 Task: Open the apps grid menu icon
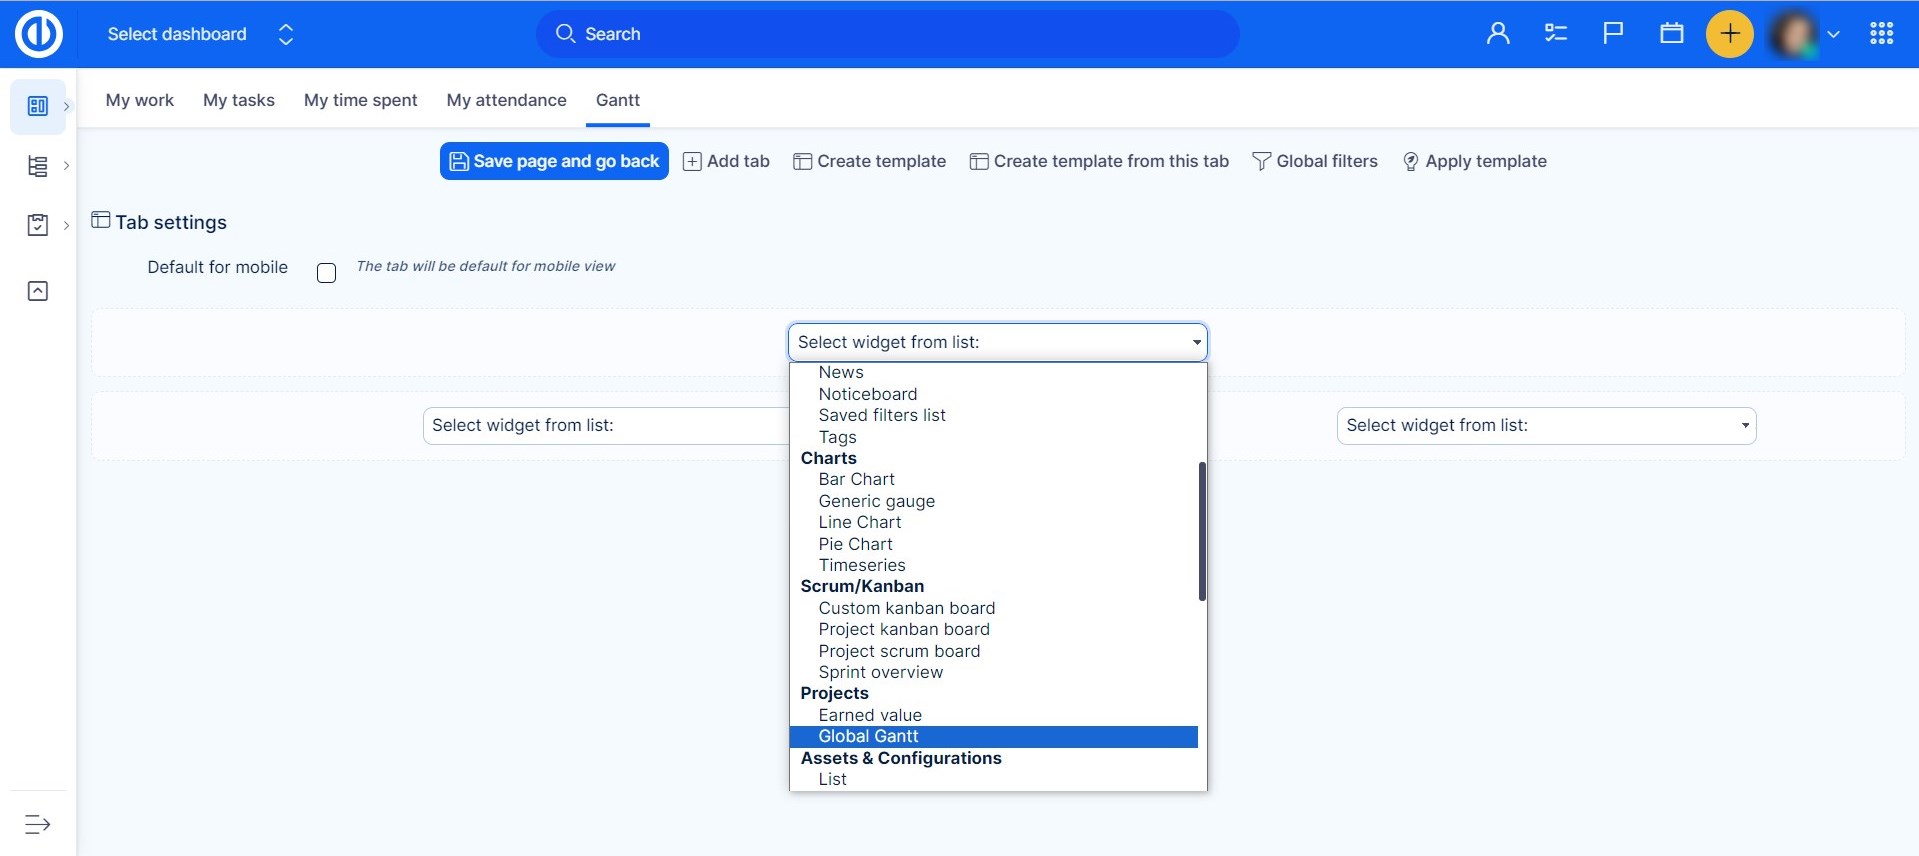(x=1881, y=34)
